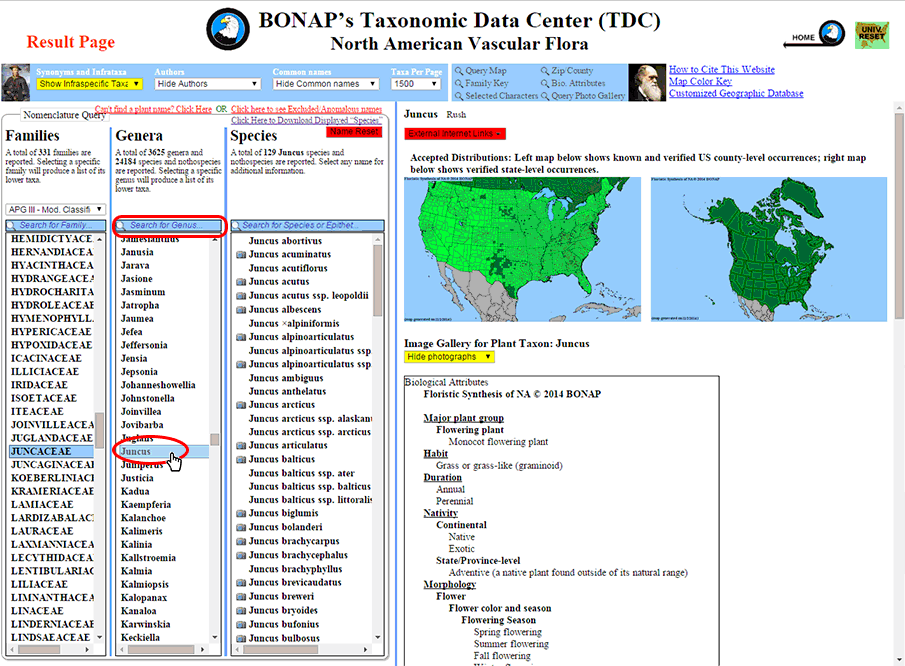Click camera icon beside Juncus albescens

click(x=241, y=310)
